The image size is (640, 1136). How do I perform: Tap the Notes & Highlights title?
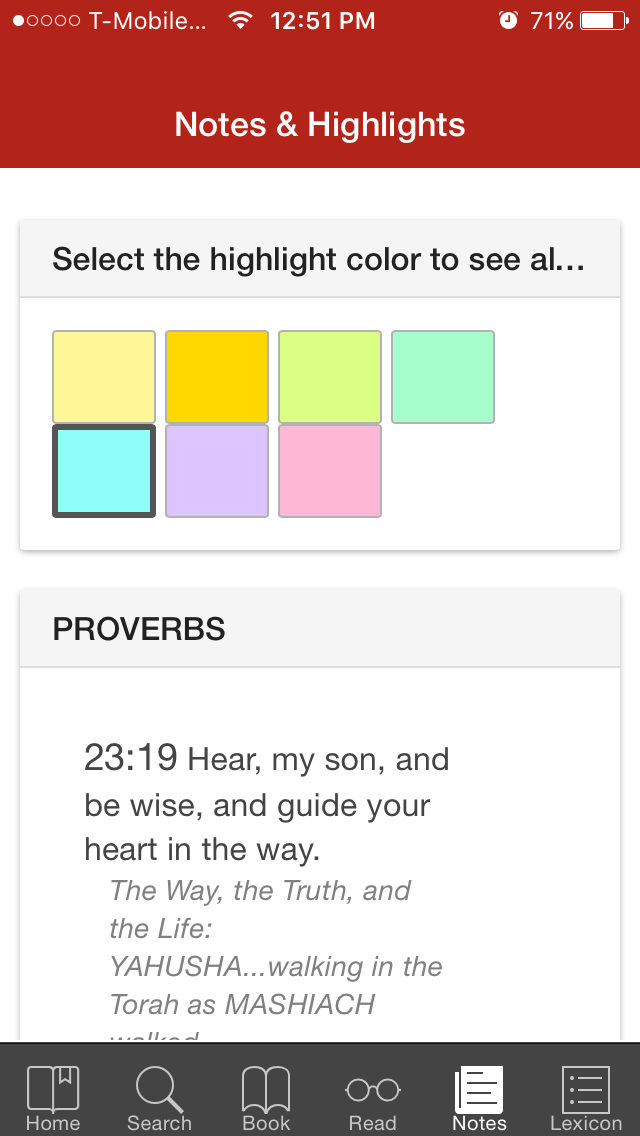click(x=320, y=125)
